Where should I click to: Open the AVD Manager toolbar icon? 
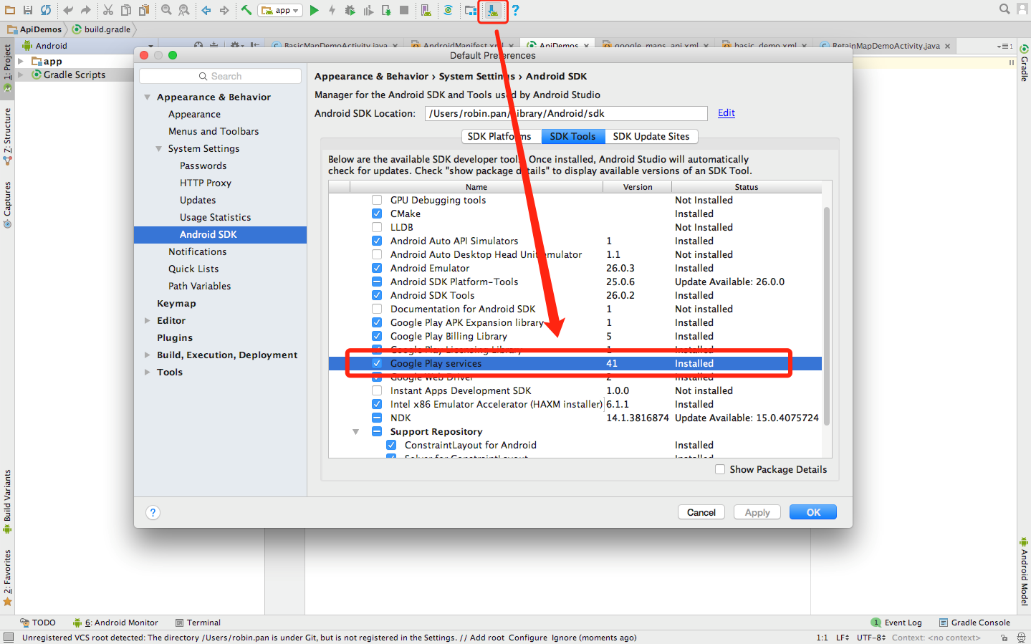pos(426,10)
